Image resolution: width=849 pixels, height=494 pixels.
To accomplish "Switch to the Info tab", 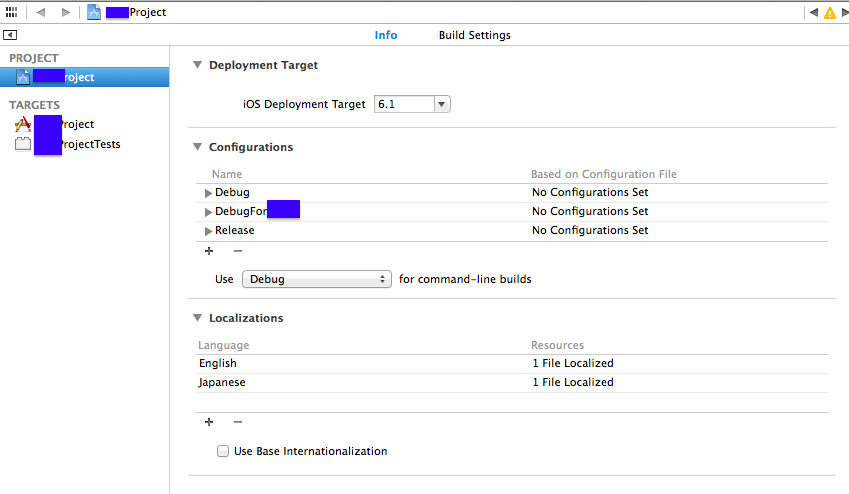I will (x=386, y=35).
